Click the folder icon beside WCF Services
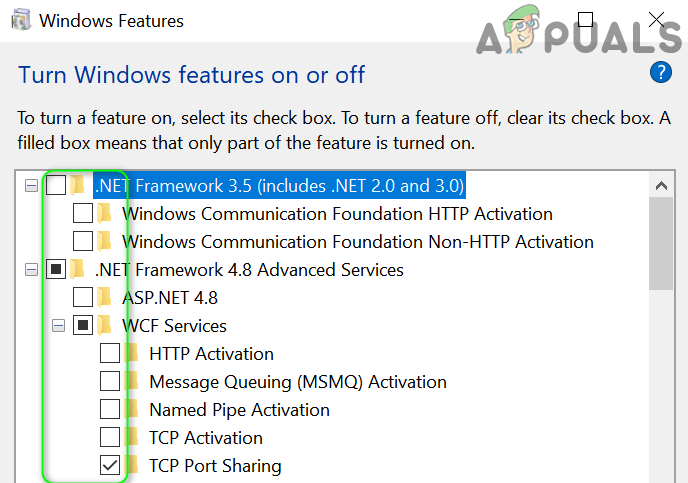Image resolution: width=688 pixels, height=483 pixels. 104,325
